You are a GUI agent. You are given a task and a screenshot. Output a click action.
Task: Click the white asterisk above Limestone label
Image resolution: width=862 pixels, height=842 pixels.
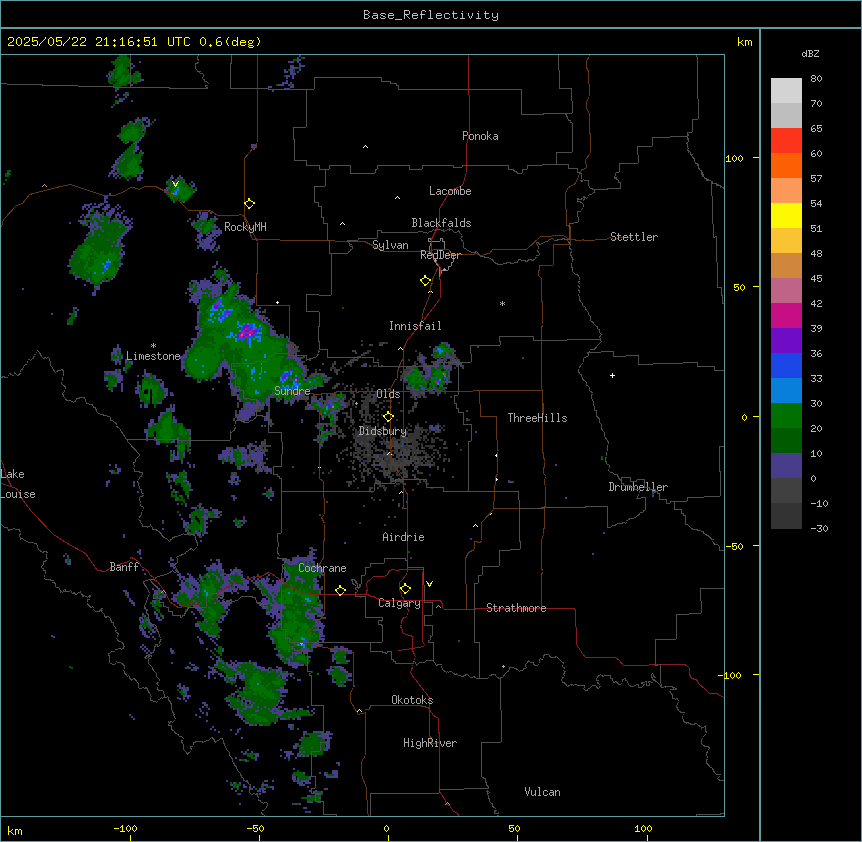click(153, 346)
